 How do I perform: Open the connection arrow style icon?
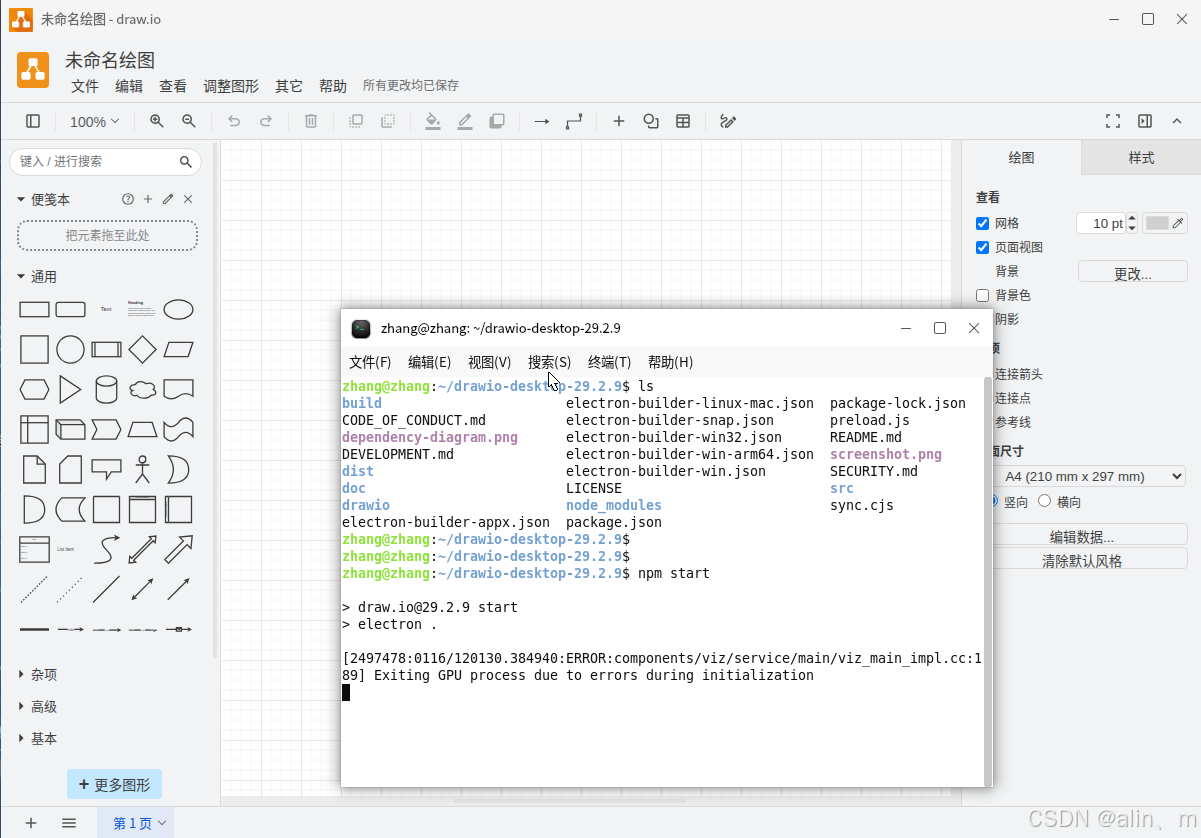coord(542,121)
